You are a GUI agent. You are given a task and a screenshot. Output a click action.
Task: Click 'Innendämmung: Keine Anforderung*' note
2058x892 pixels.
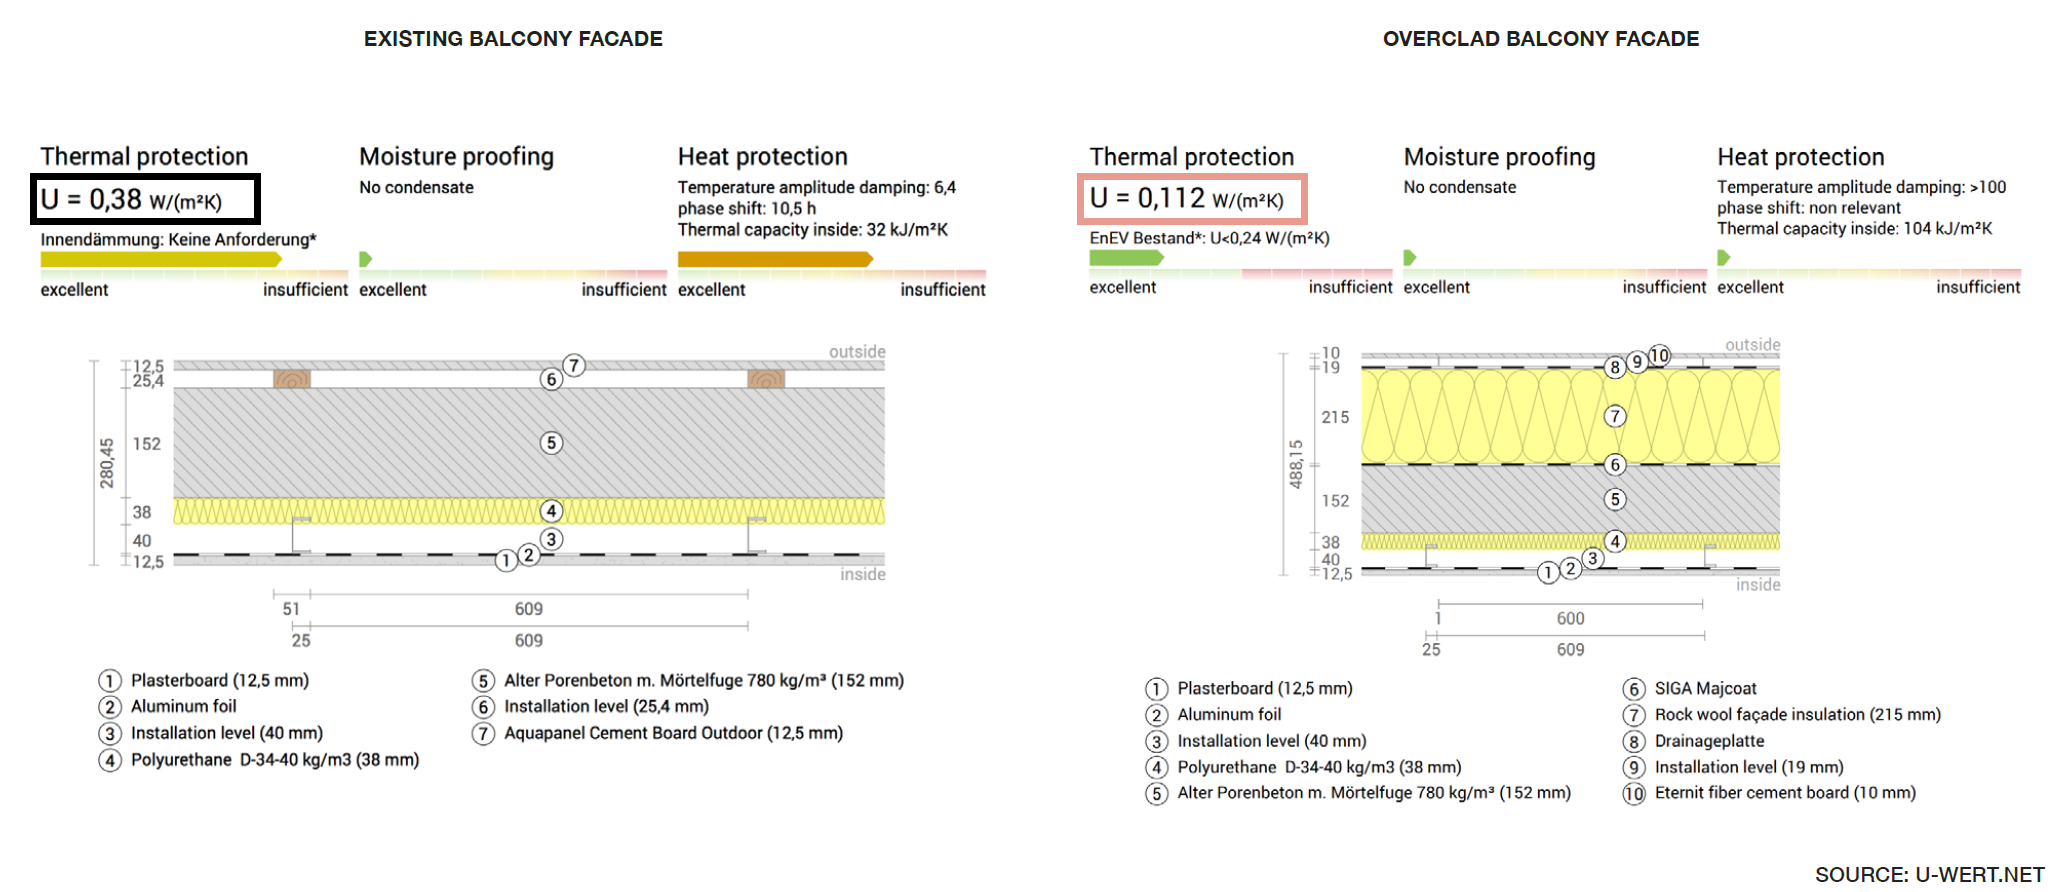click(x=178, y=240)
